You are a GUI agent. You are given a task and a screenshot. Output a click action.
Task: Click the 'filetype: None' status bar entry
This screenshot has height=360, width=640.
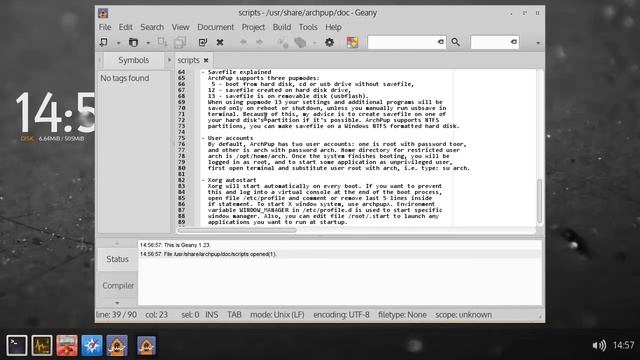(402, 315)
